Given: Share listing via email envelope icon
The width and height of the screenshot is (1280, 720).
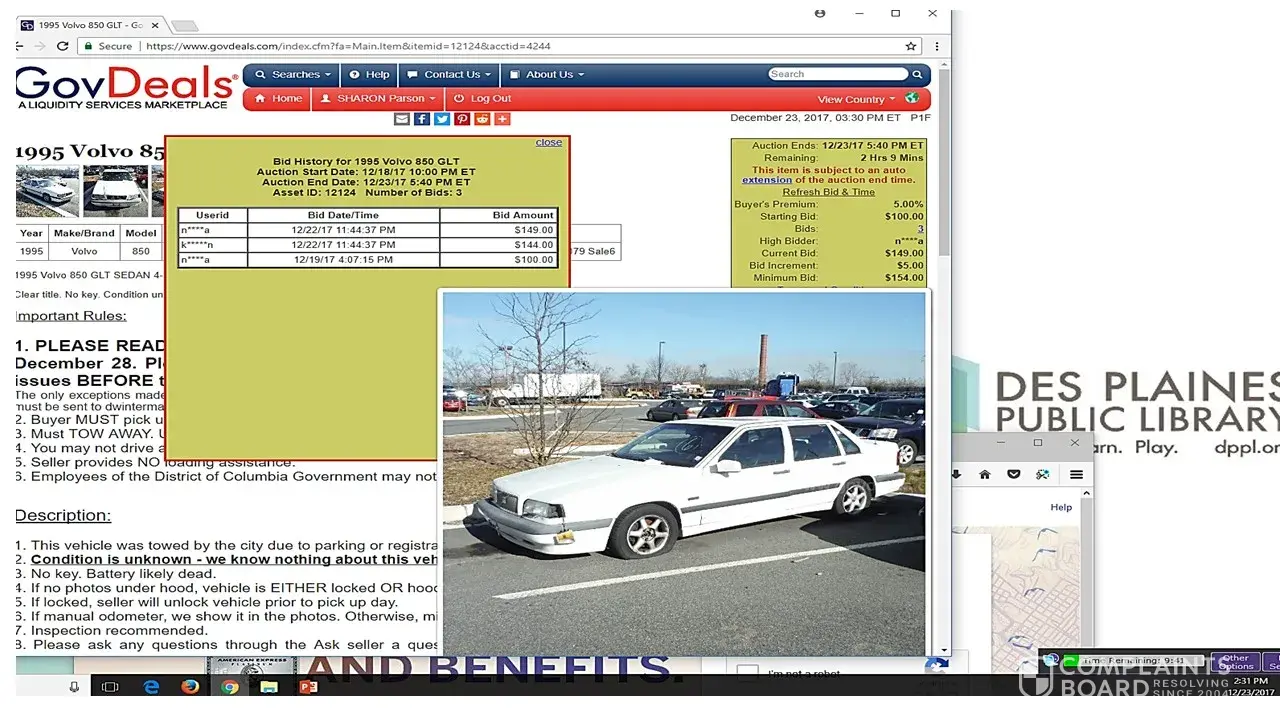Looking at the screenshot, I should (402, 119).
